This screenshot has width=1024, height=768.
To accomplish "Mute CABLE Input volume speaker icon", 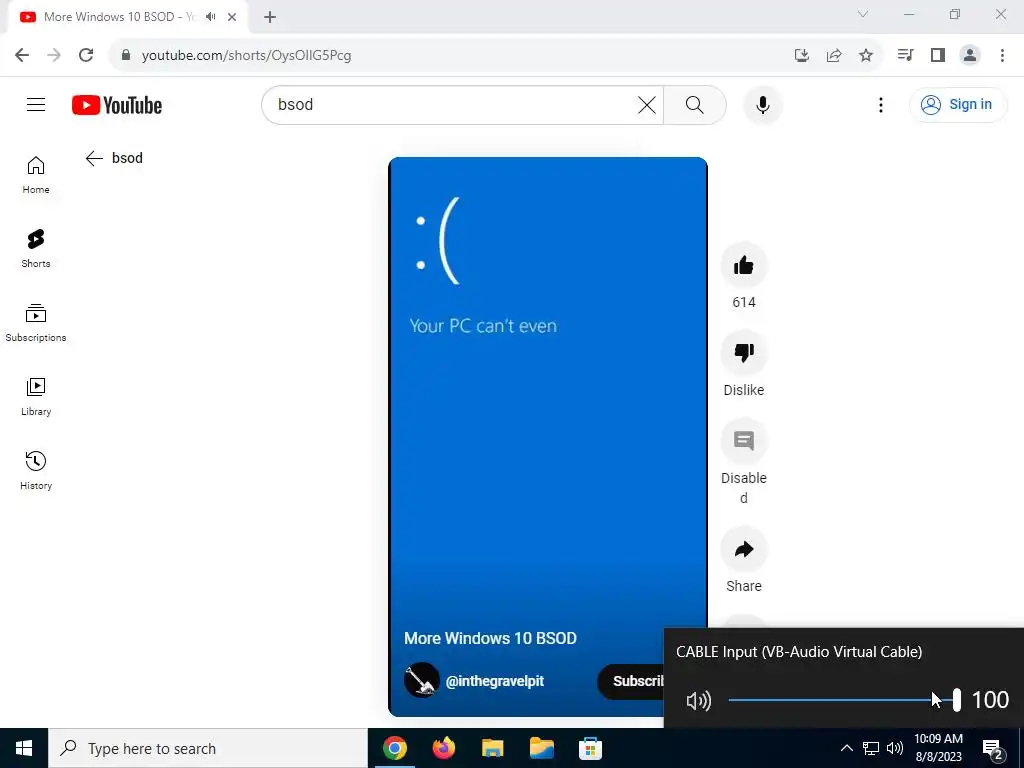I will 699,701.
